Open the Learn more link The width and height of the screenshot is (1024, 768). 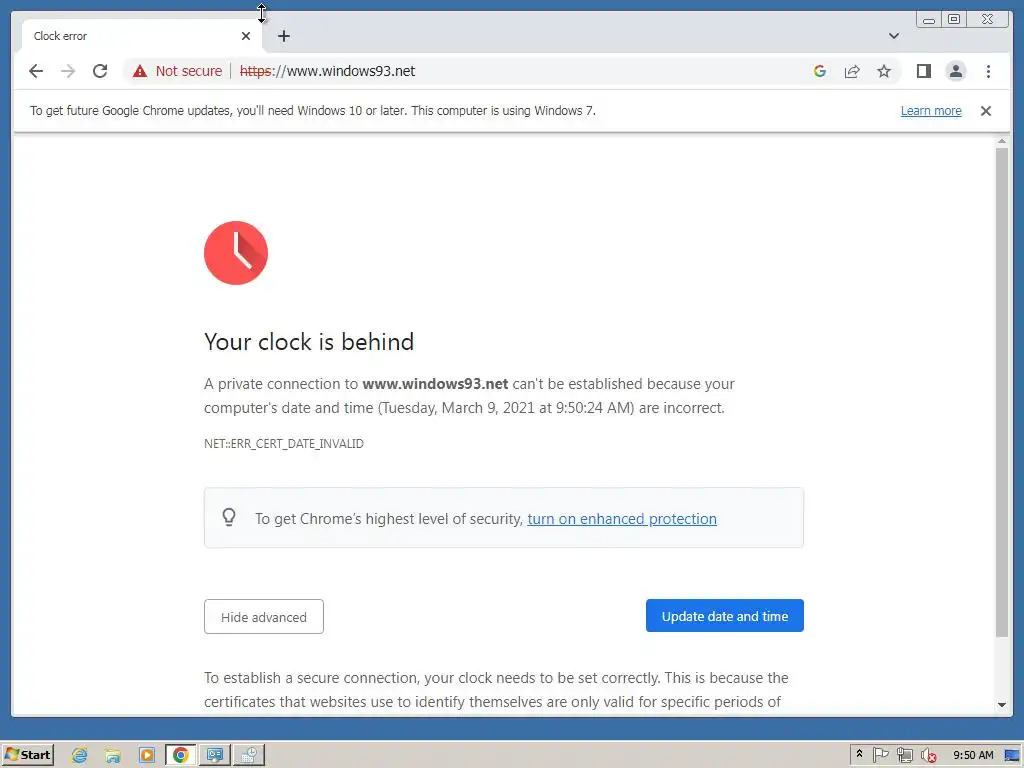coord(931,111)
